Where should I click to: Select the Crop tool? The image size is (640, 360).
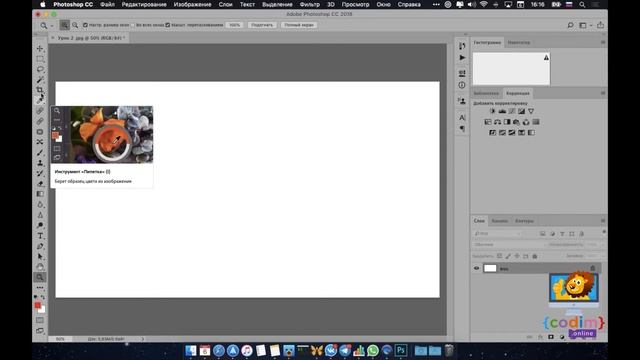pos(40,90)
